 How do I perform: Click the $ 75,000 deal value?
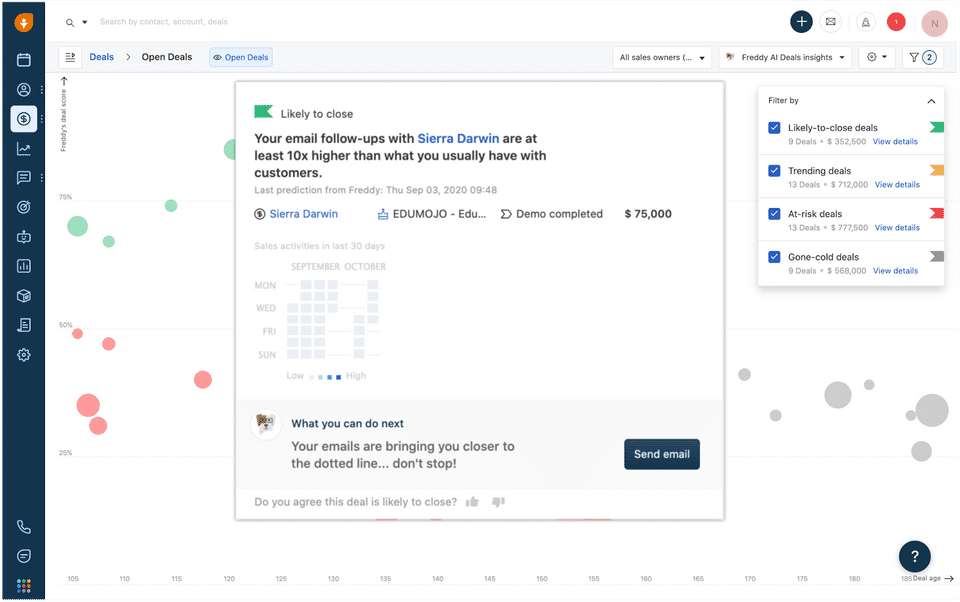click(648, 214)
